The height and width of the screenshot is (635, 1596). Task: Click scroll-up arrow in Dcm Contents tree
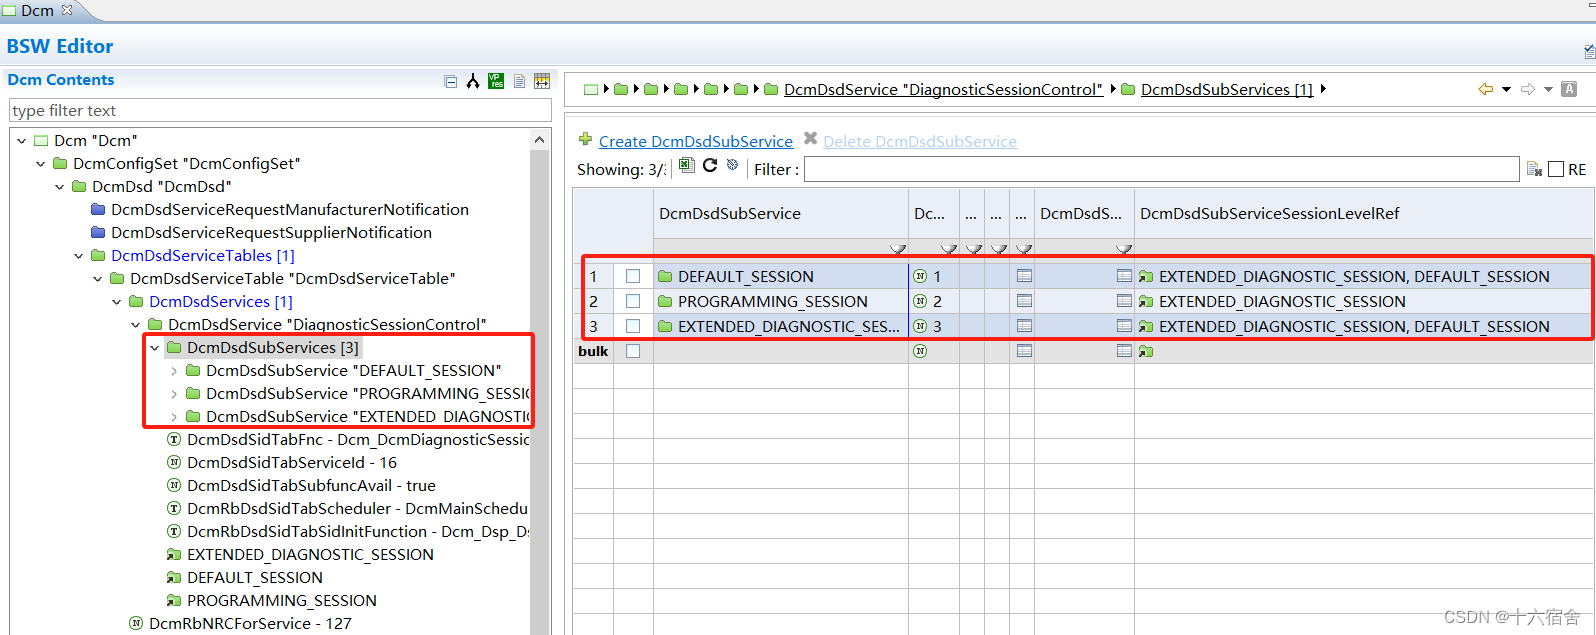point(540,140)
